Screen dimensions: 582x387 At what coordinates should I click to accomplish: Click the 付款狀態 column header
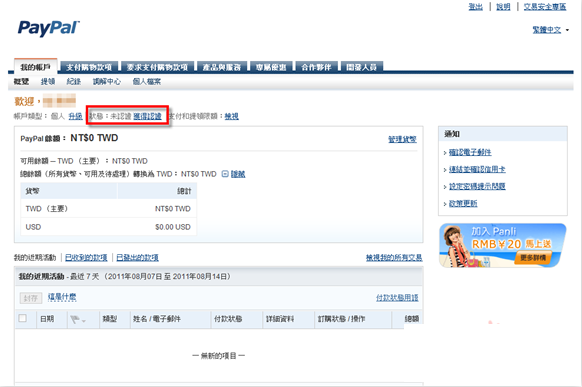click(228, 319)
